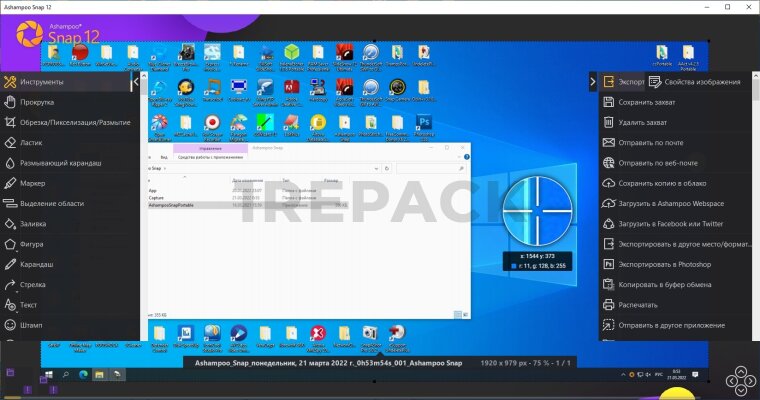The image size is (760, 400).
Task: Click Отправить по почте email option
Action: point(649,142)
